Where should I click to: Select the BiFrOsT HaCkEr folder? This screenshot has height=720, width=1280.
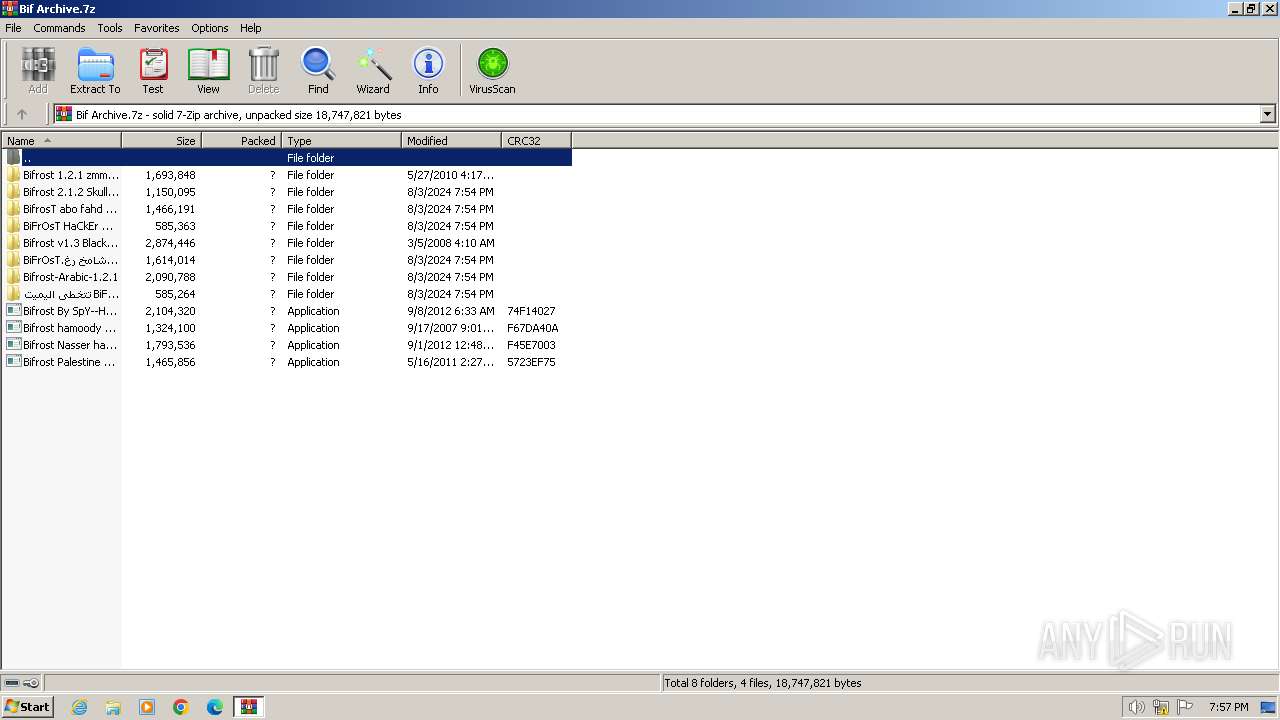tap(287, 226)
